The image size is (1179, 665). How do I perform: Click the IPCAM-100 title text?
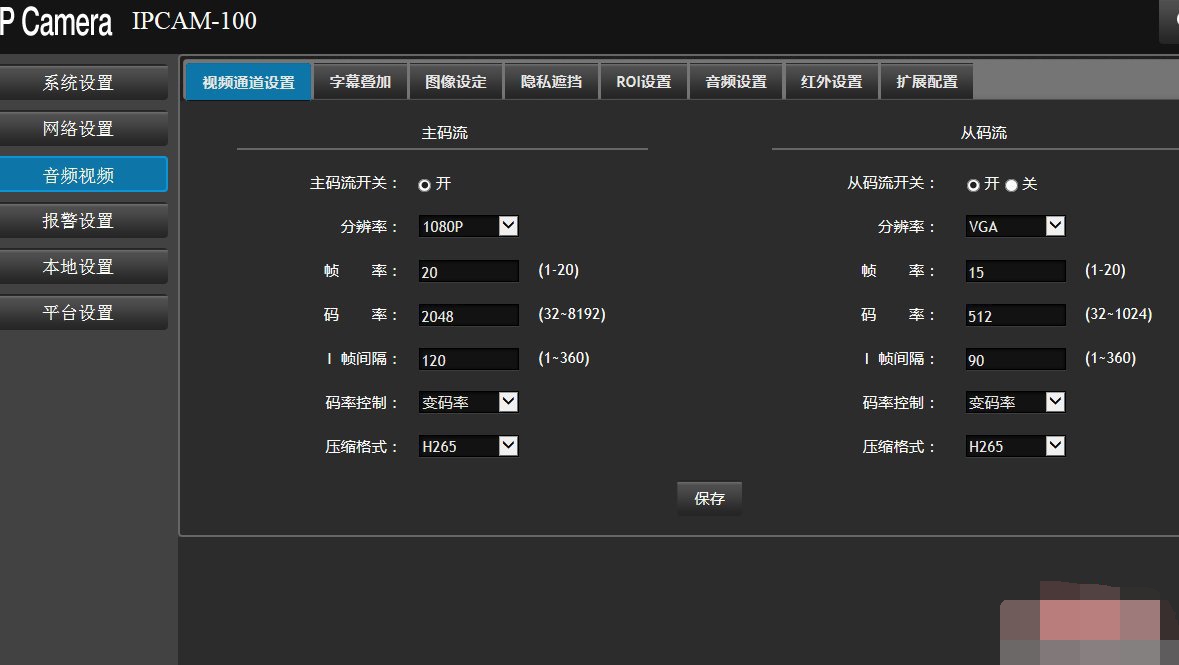pos(195,21)
